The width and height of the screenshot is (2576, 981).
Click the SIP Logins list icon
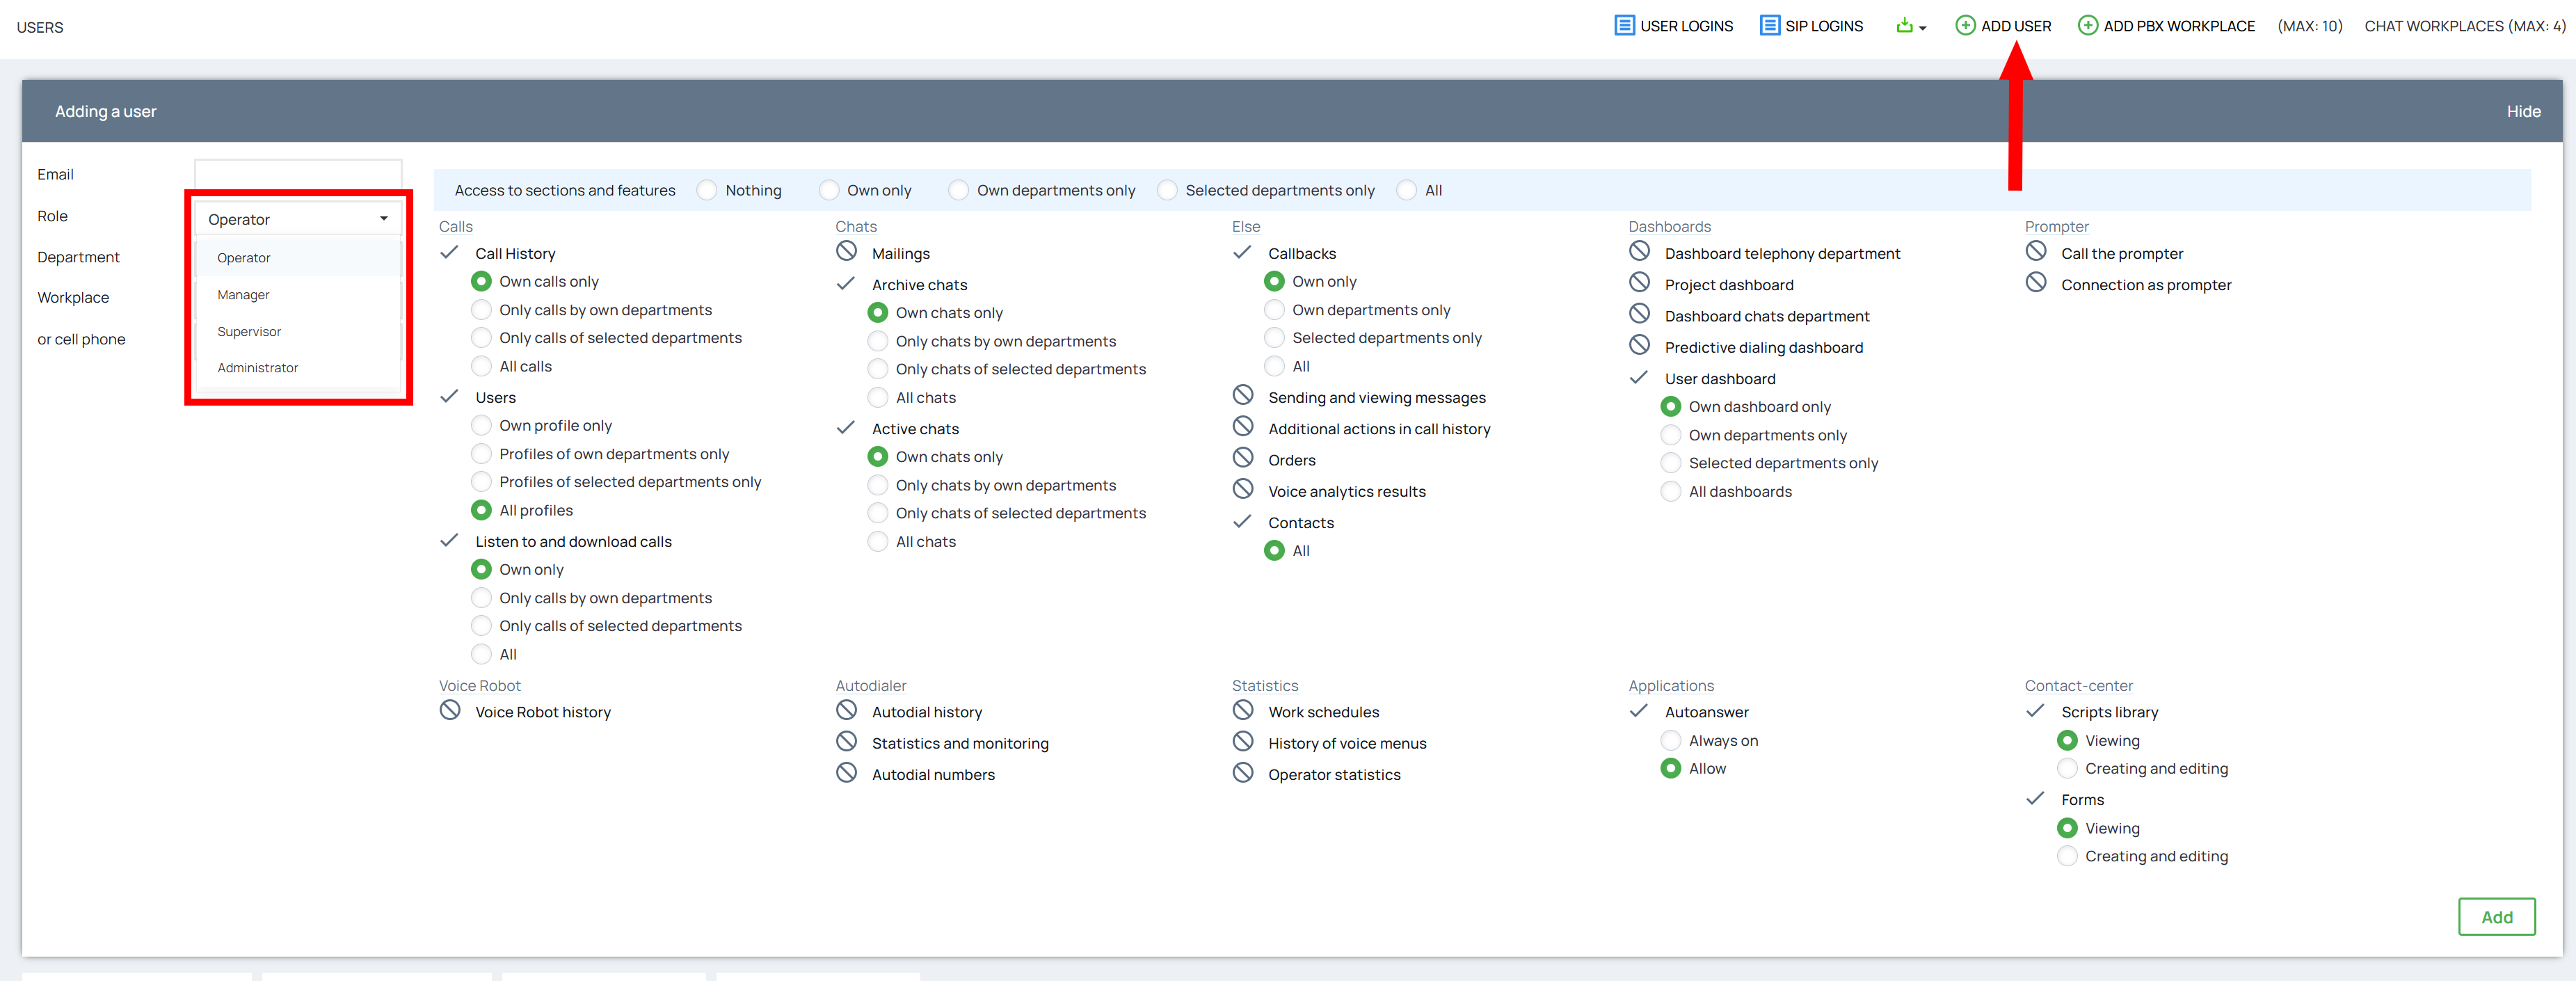pyautogui.click(x=1769, y=26)
